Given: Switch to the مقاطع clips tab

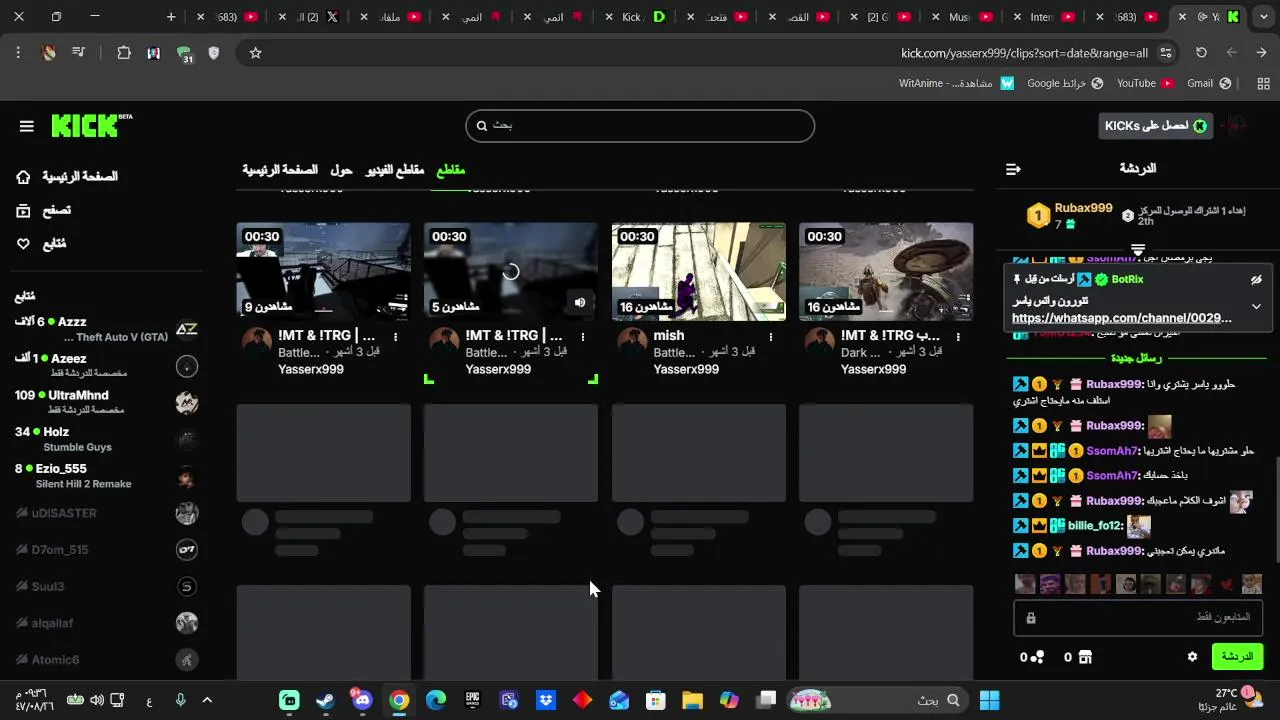Looking at the screenshot, I should click(x=450, y=170).
